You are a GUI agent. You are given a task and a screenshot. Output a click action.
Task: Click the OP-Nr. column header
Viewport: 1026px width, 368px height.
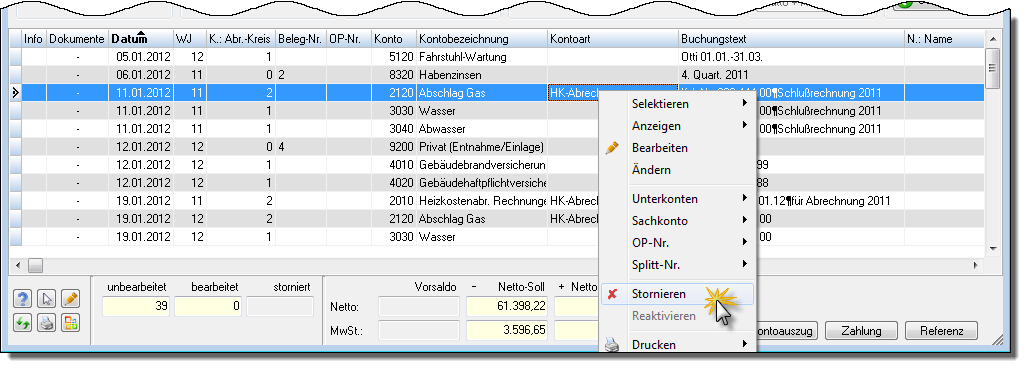[349, 39]
